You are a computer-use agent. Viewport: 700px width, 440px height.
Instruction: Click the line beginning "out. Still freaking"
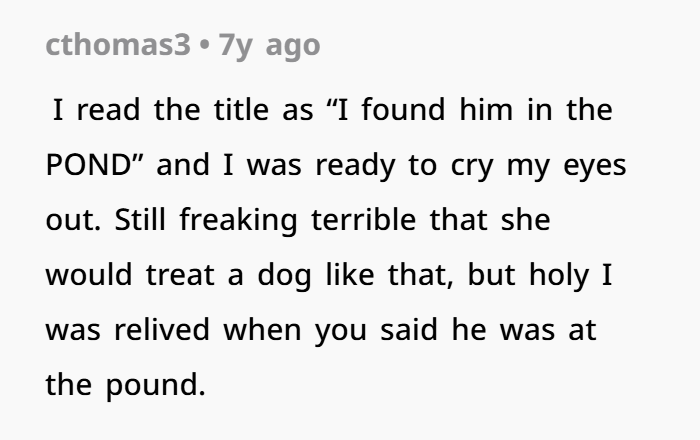click(x=298, y=219)
